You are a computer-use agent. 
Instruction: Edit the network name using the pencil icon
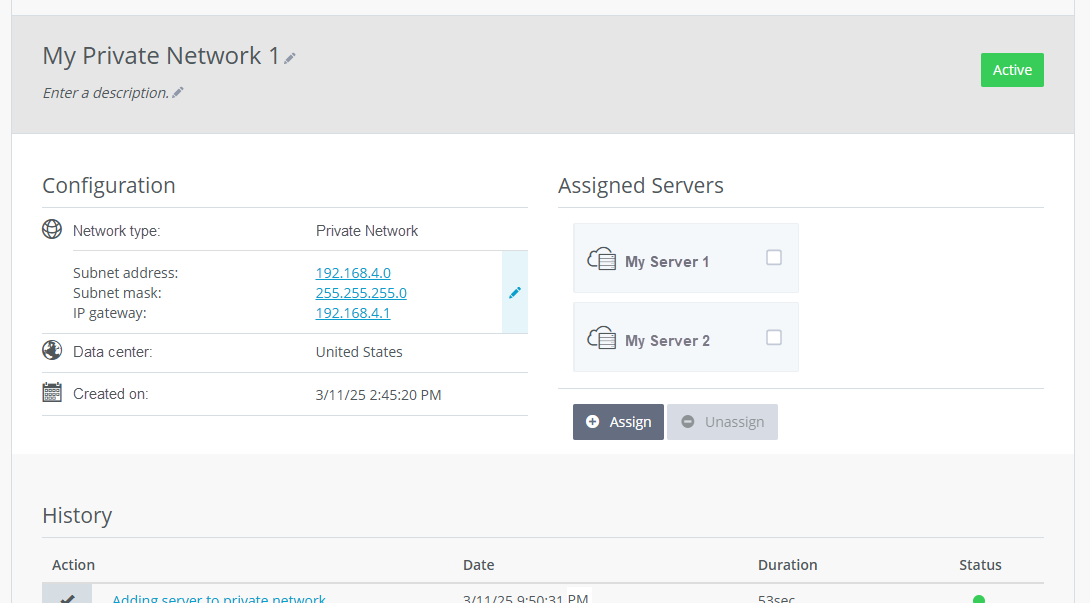289,57
